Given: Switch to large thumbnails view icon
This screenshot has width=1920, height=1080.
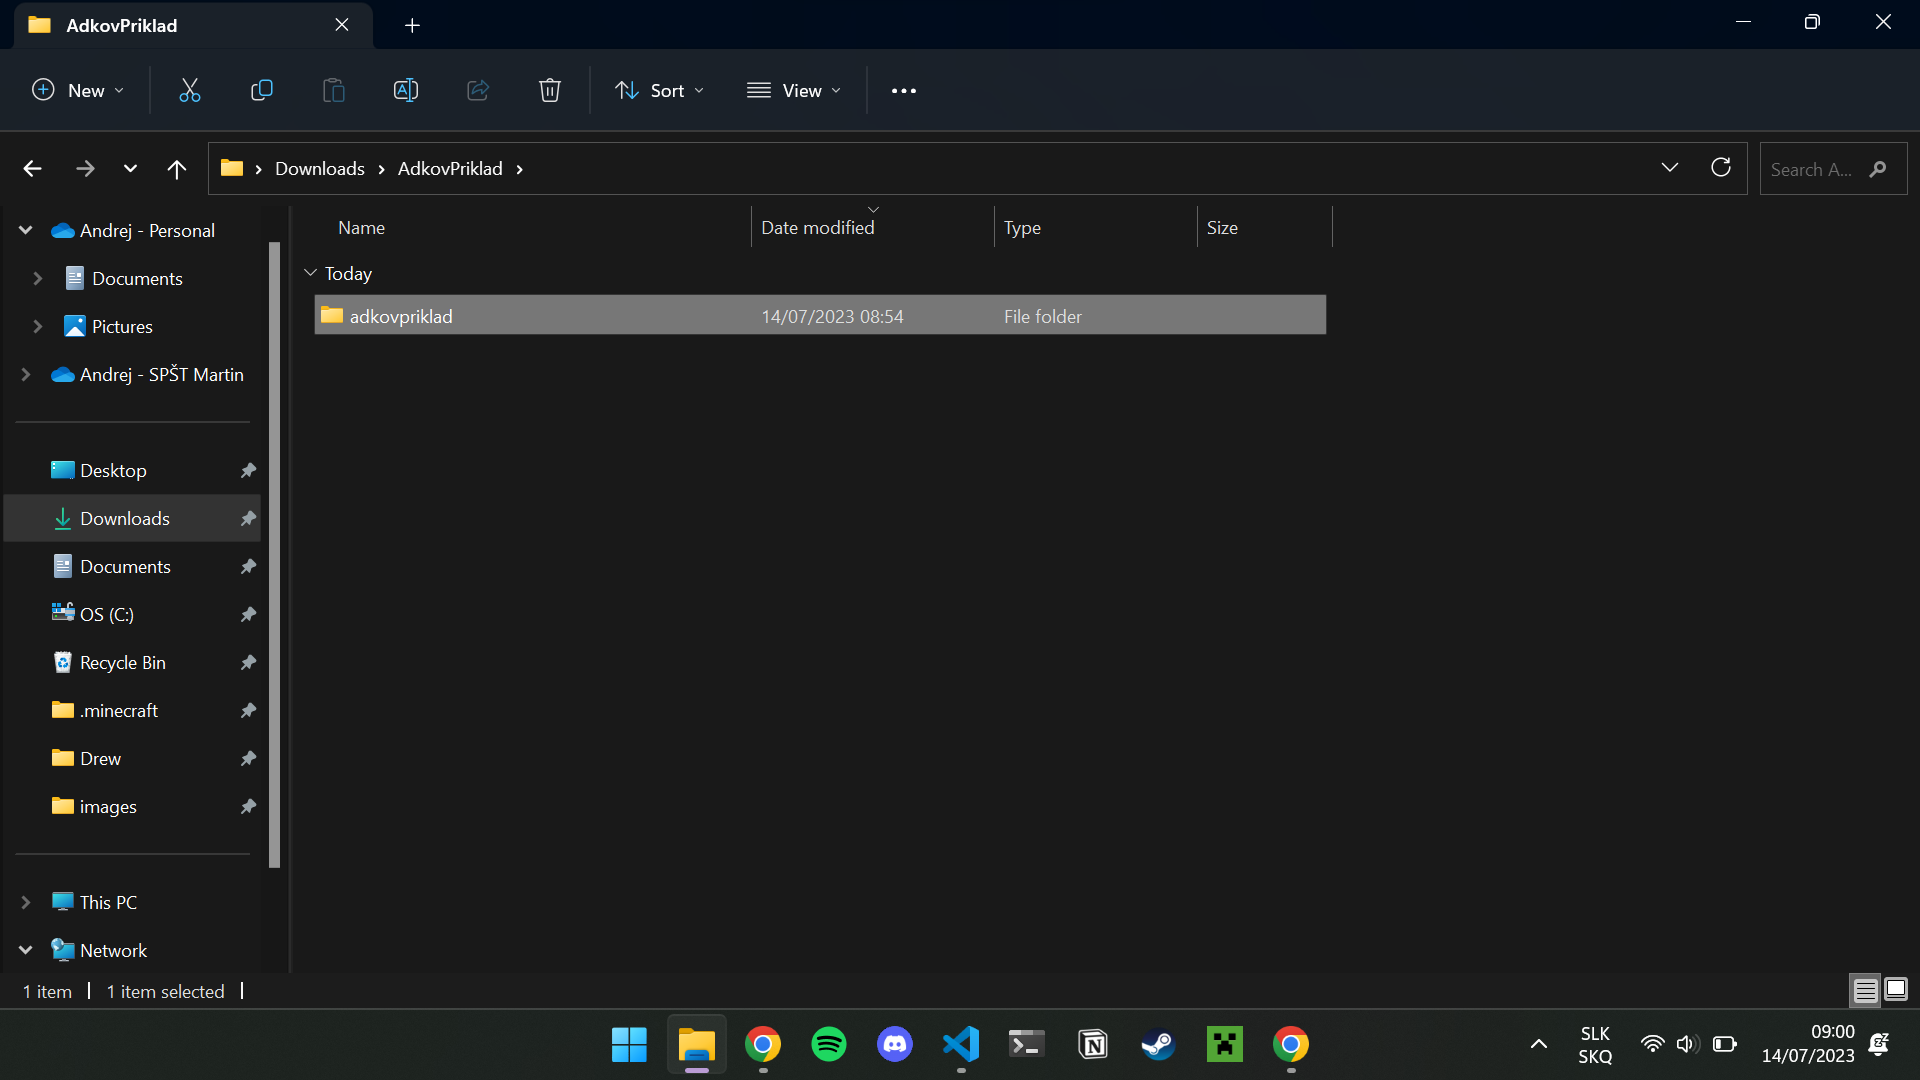Looking at the screenshot, I should pos(1896,990).
